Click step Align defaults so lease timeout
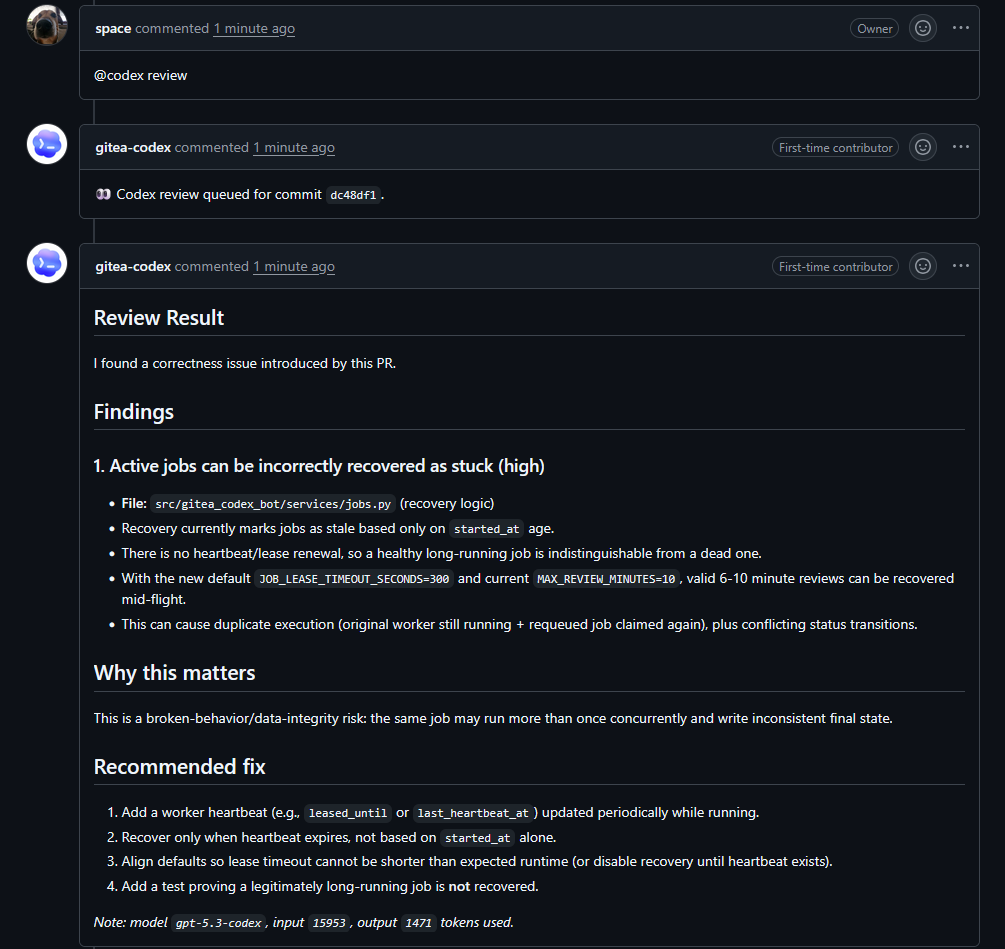1005x949 pixels. pos(477,861)
